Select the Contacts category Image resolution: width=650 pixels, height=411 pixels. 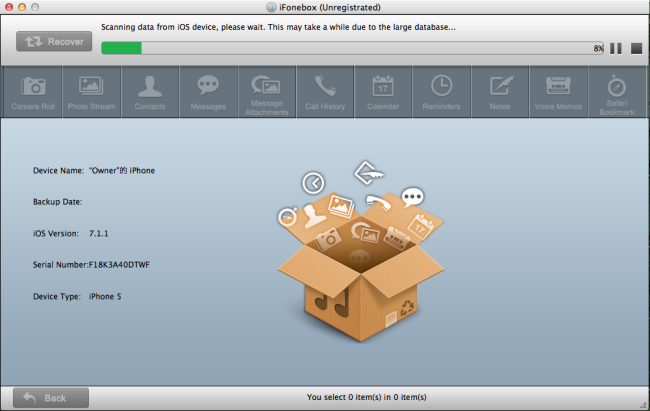150,92
